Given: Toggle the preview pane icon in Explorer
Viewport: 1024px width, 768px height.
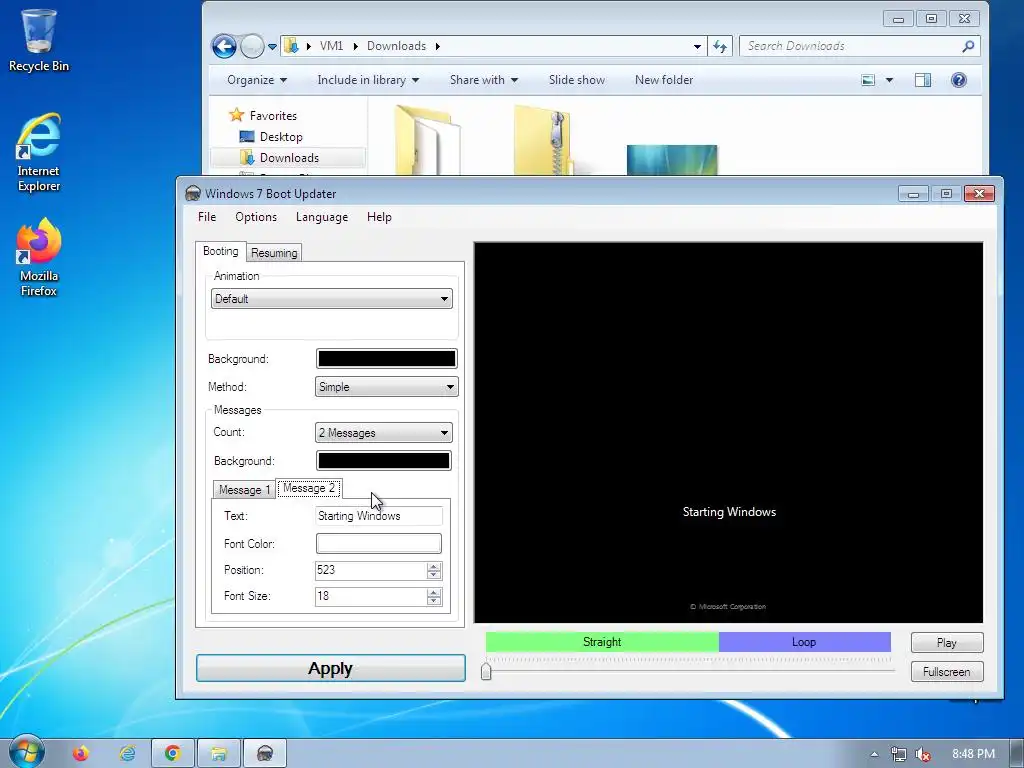Looking at the screenshot, I should (x=923, y=80).
